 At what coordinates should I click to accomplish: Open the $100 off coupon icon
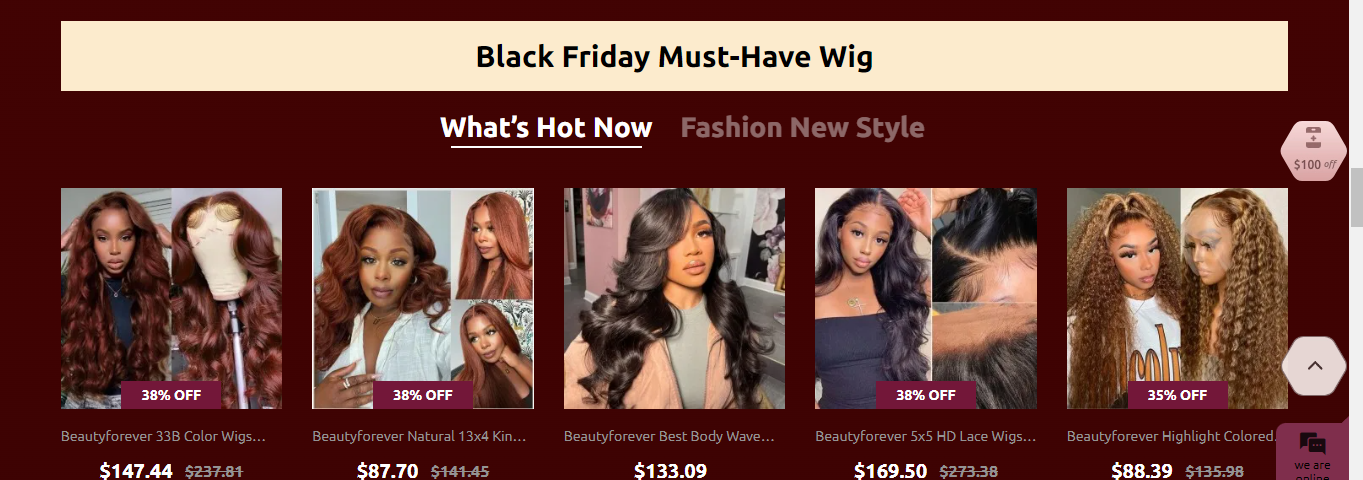coord(1313,151)
